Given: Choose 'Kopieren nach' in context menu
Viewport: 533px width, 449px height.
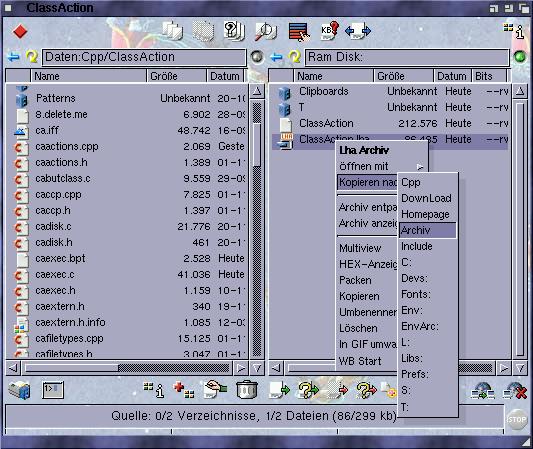Looking at the screenshot, I should tap(367, 182).
